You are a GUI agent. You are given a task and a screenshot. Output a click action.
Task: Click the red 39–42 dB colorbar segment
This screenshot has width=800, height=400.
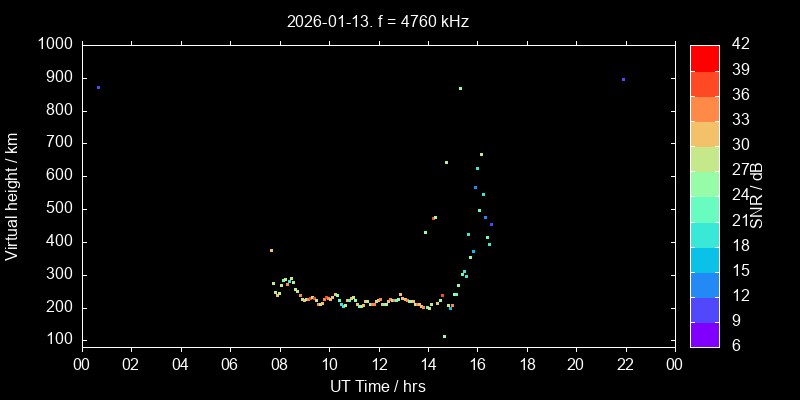(704, 57)
